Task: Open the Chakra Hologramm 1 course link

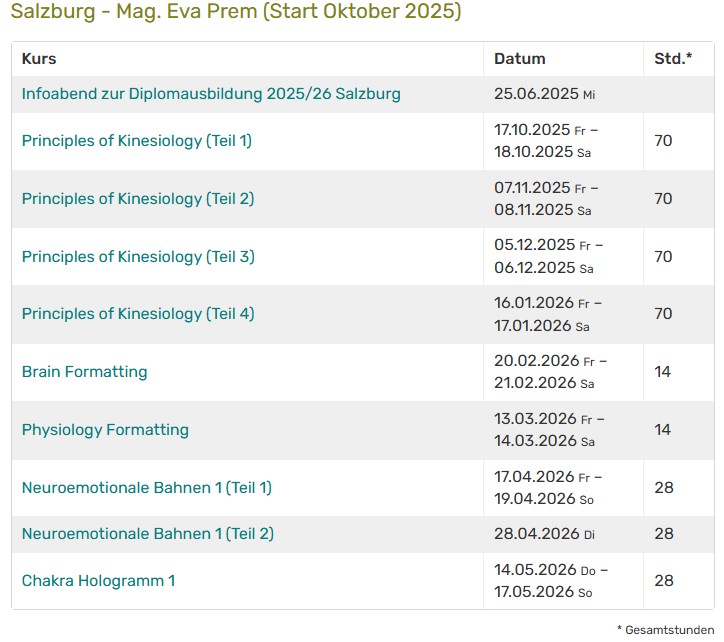Action: [98, 581]
